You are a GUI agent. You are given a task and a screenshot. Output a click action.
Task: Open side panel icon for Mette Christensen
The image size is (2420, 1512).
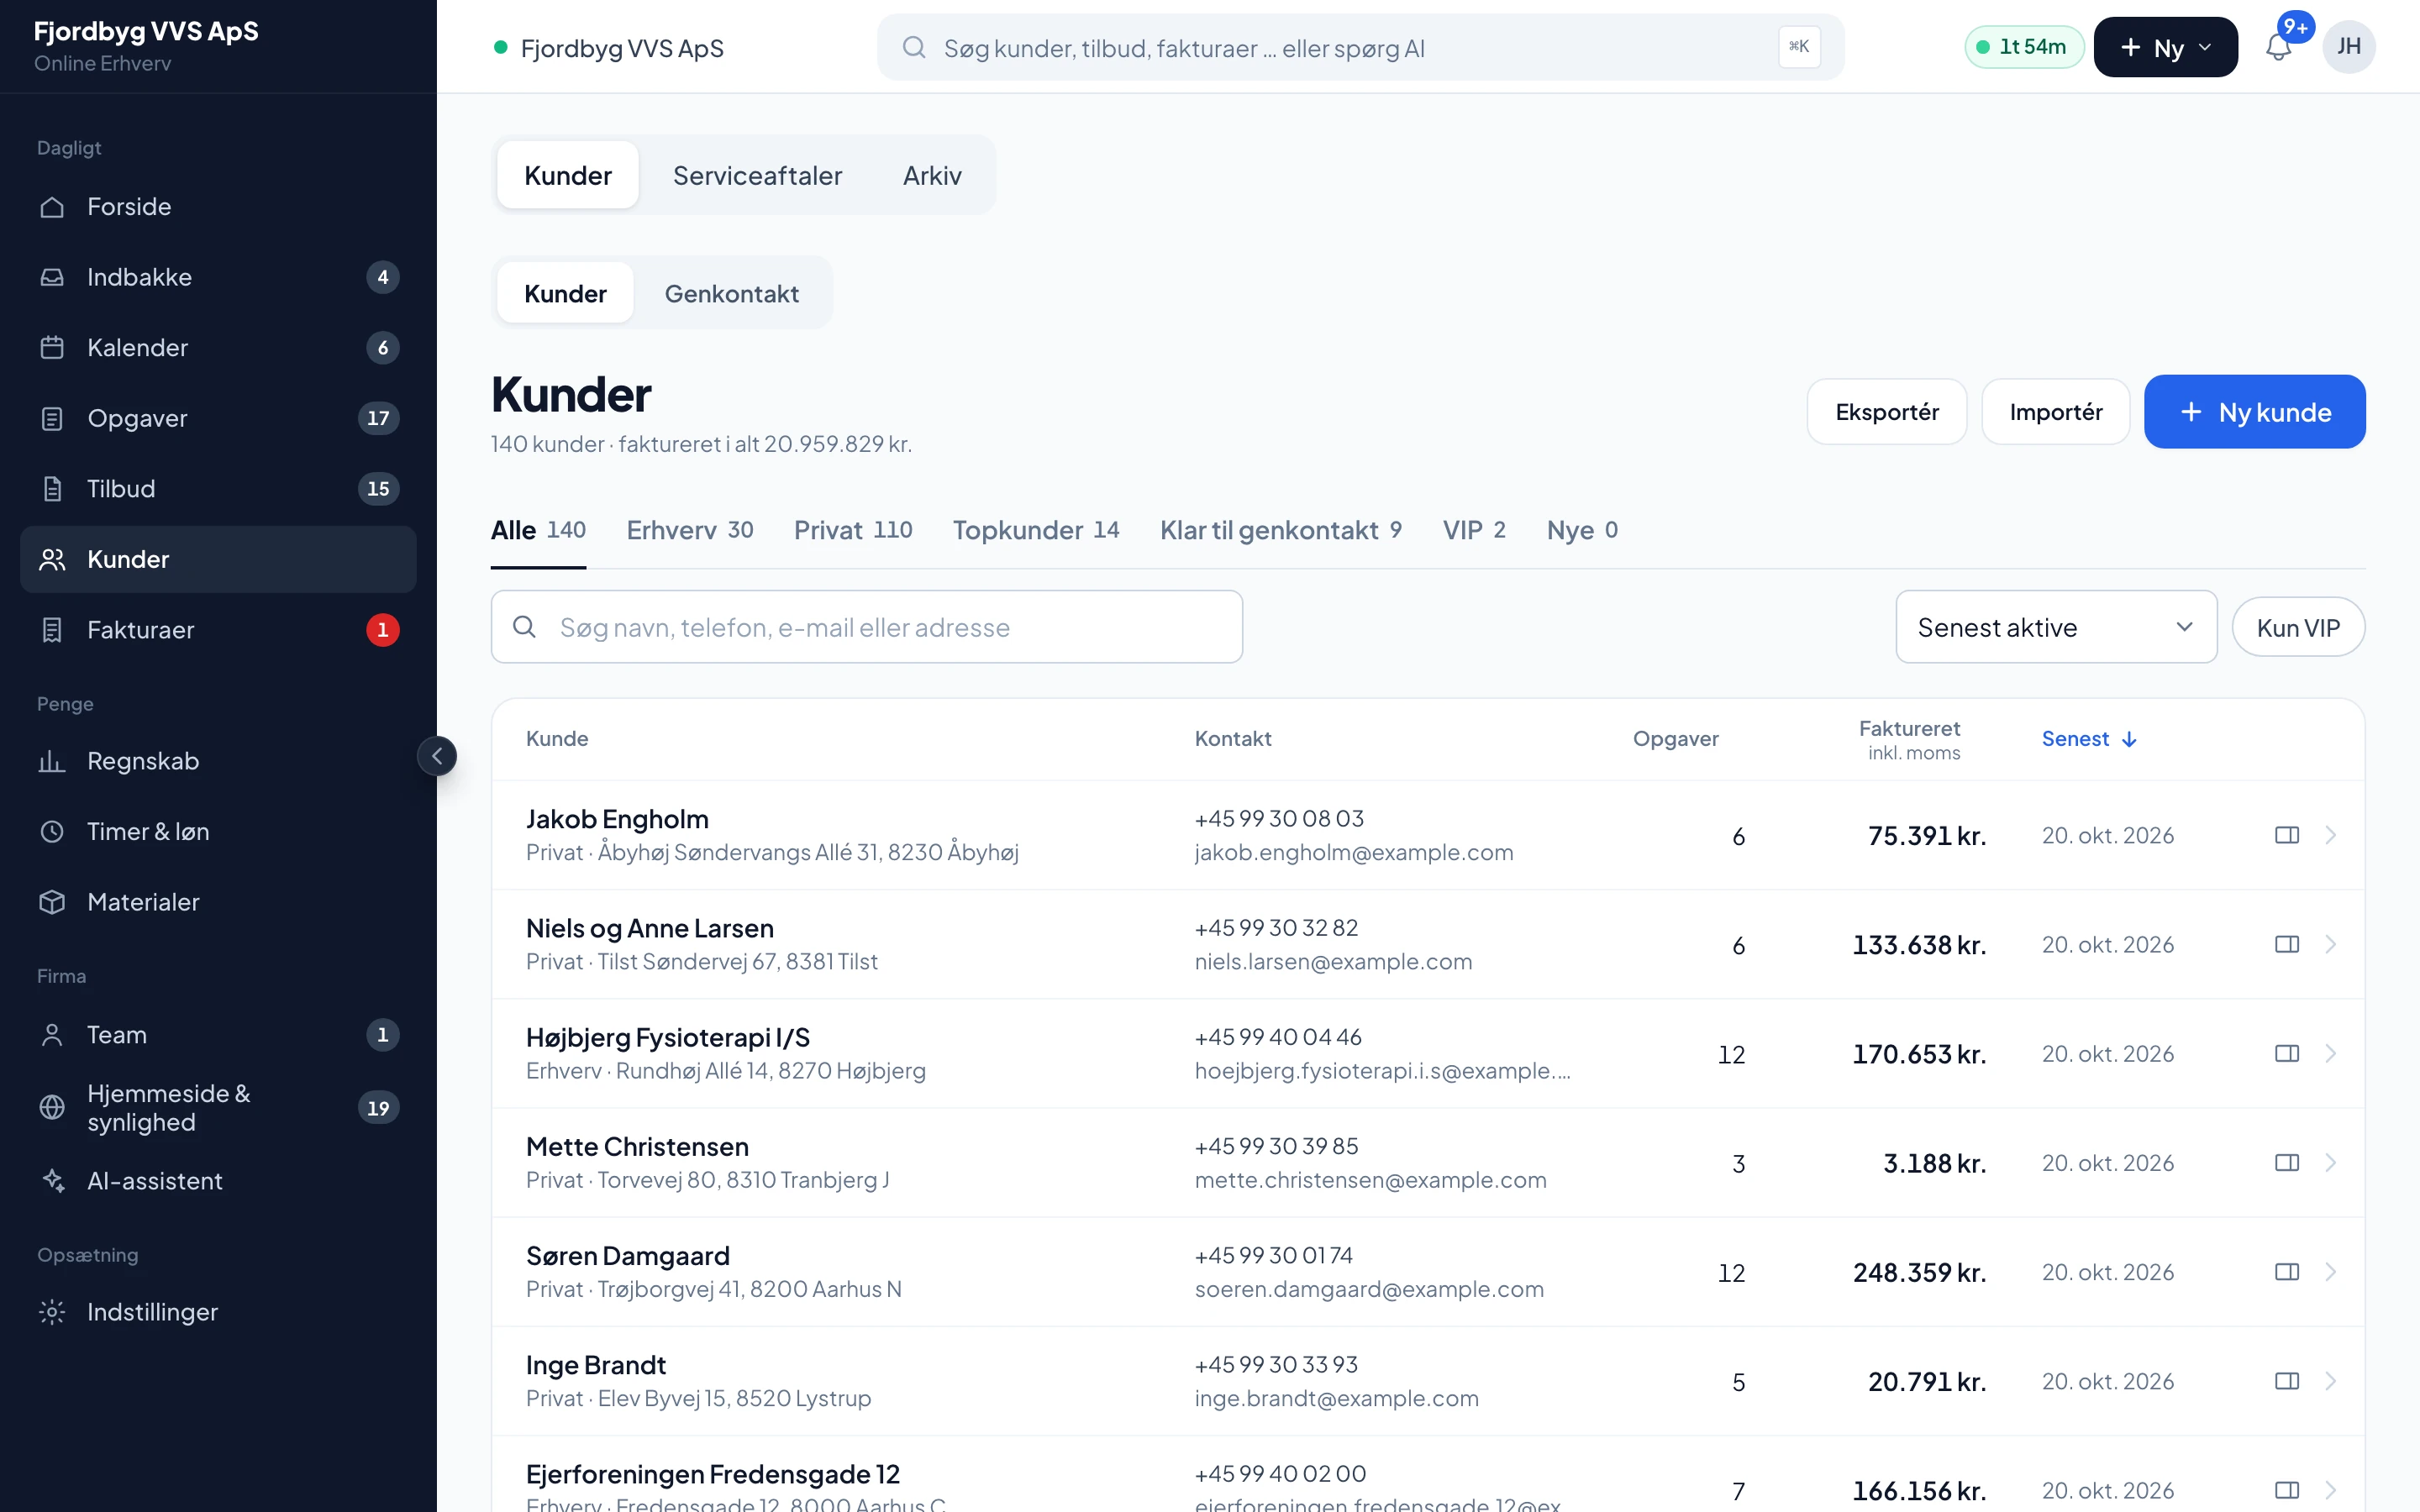pos(2287,1162)
